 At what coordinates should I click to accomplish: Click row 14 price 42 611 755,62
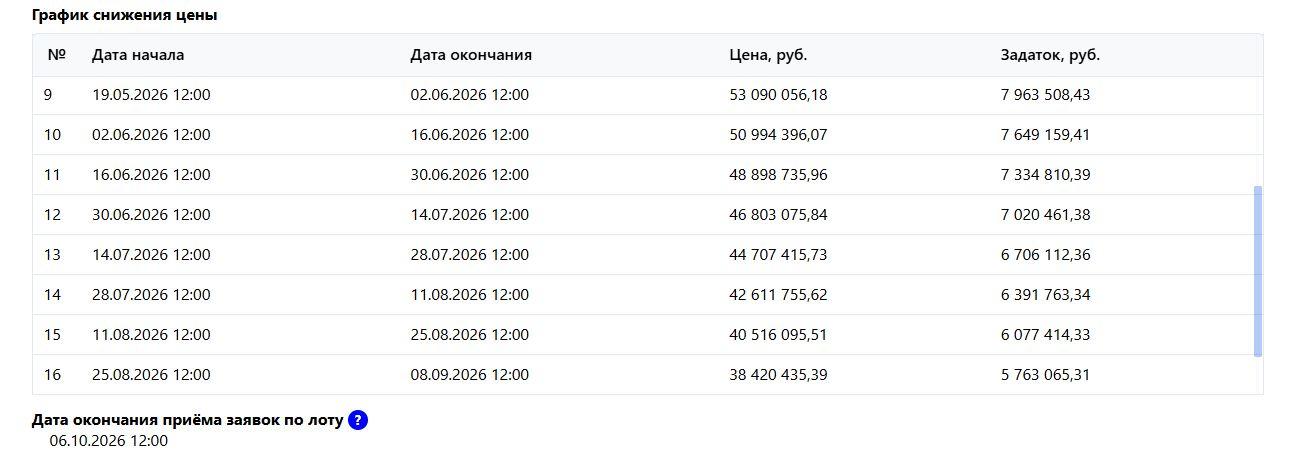(x=778, y=295)
